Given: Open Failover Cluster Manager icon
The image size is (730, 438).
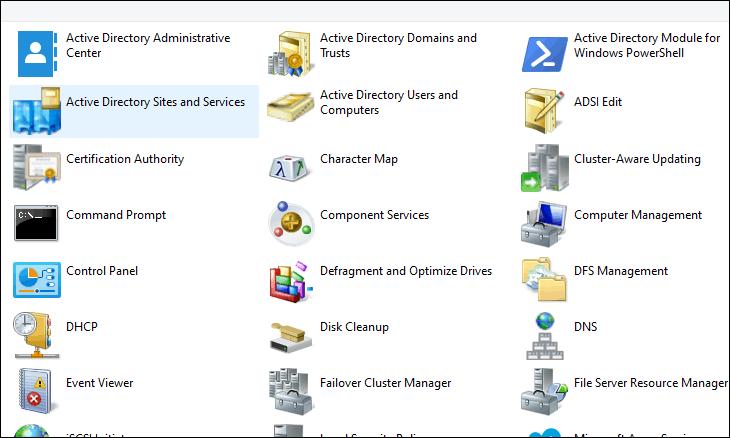Looking at the screenshot, I should (x=291, y=391).
